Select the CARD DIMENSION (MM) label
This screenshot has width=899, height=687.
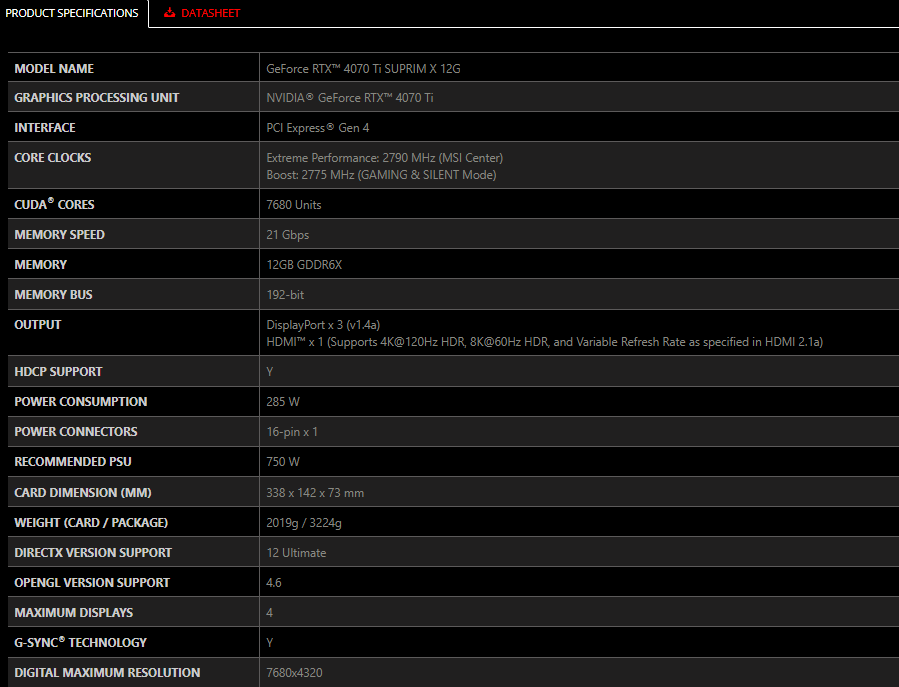pyautogui.click(x=83, y=493)
